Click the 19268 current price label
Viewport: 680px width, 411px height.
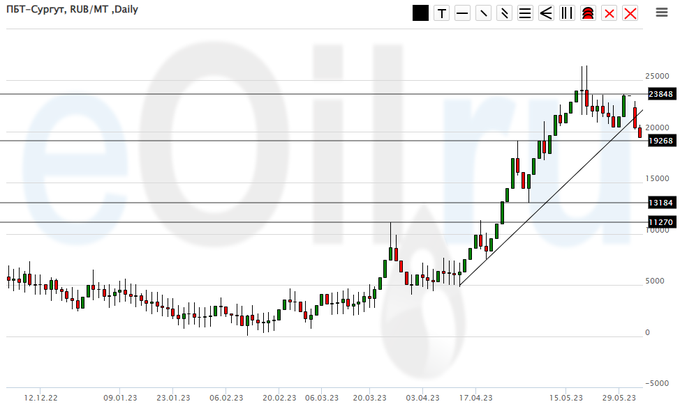coord(659,141)
